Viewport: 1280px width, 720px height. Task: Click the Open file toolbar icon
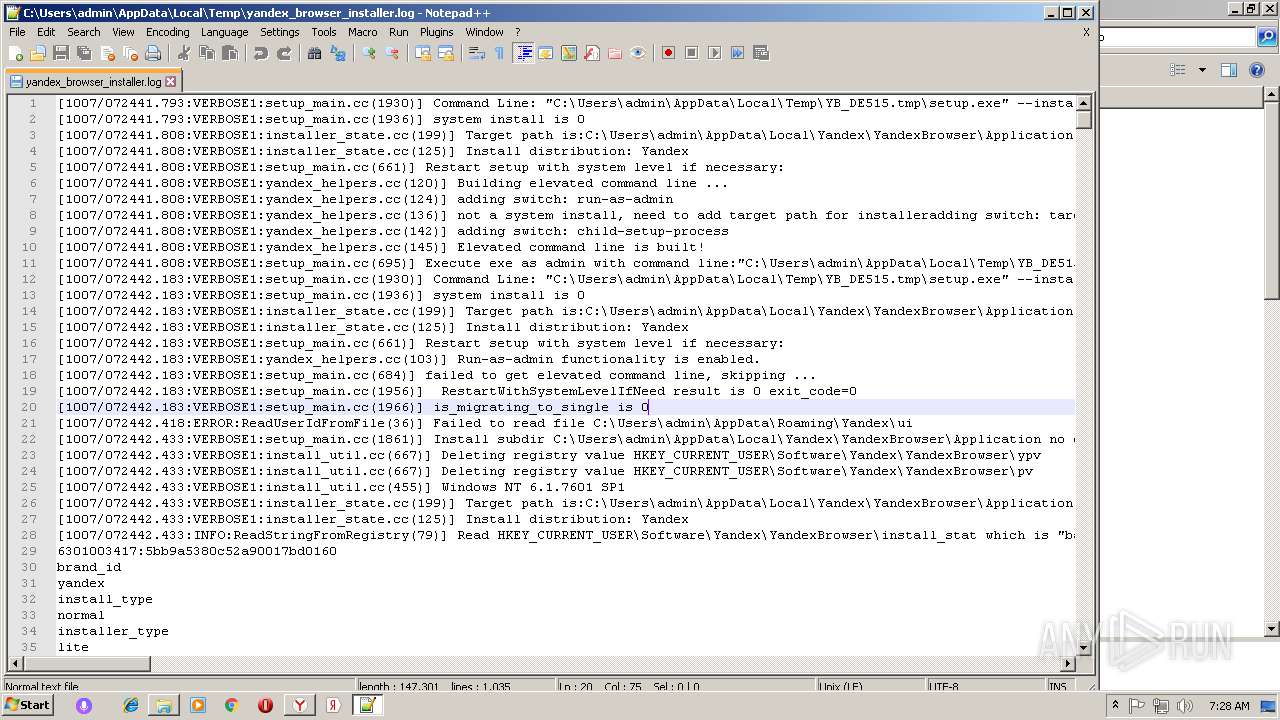38,53
